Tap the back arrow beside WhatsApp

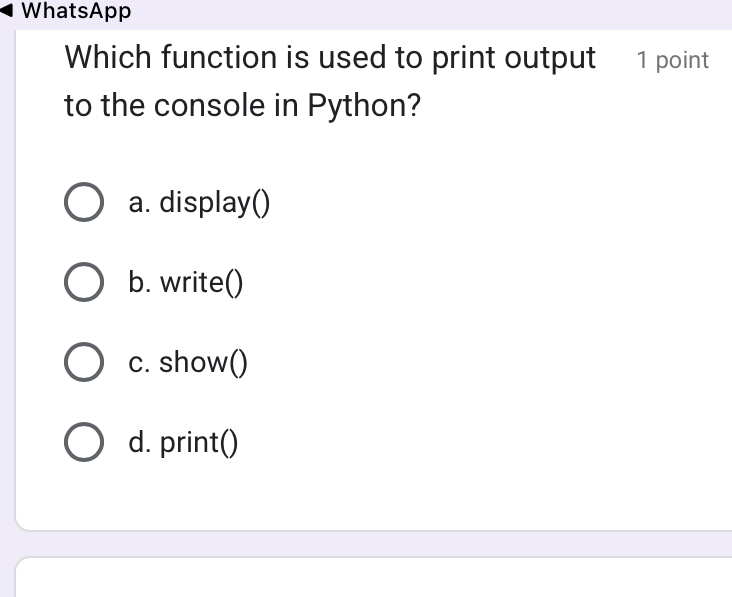pyautogui.click(x=8, y=11)
